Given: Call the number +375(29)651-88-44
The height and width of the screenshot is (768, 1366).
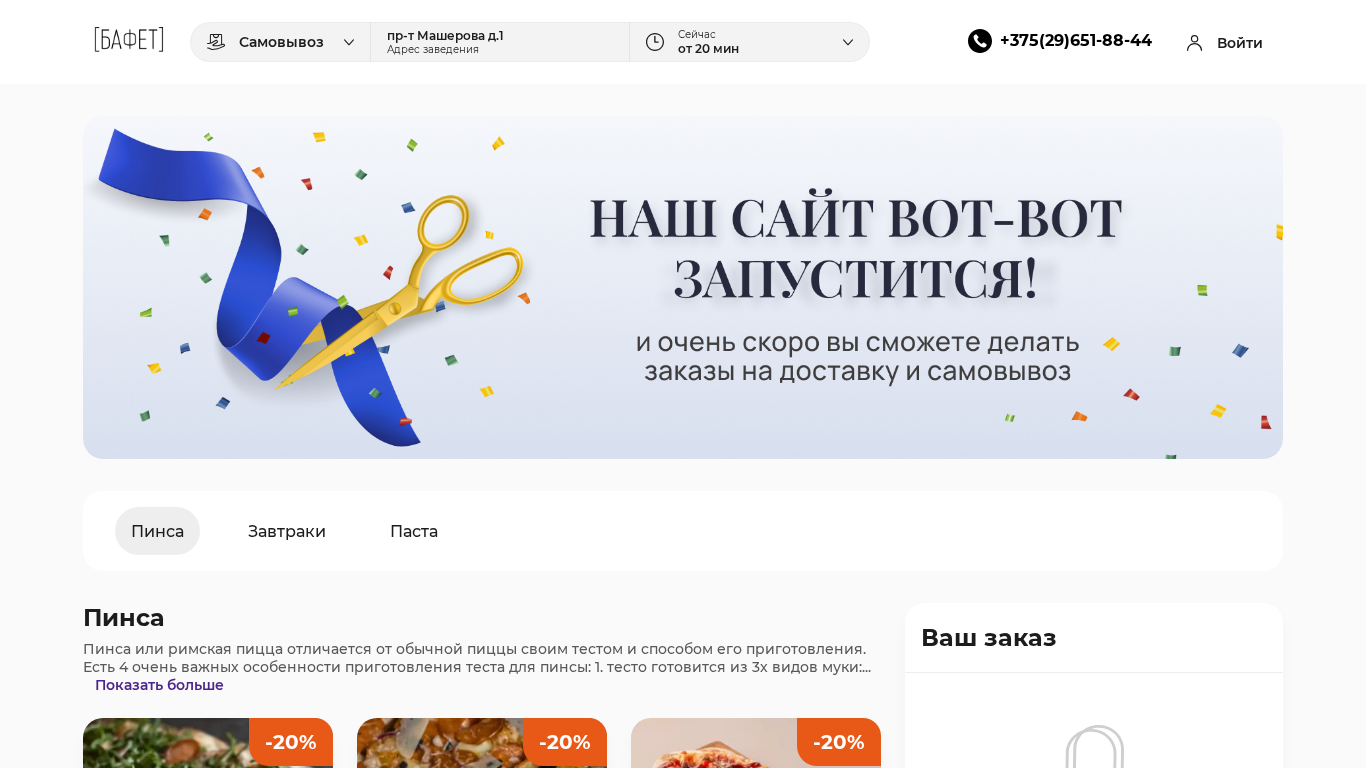Looking at the screenshot, I should pos(1076,41).
